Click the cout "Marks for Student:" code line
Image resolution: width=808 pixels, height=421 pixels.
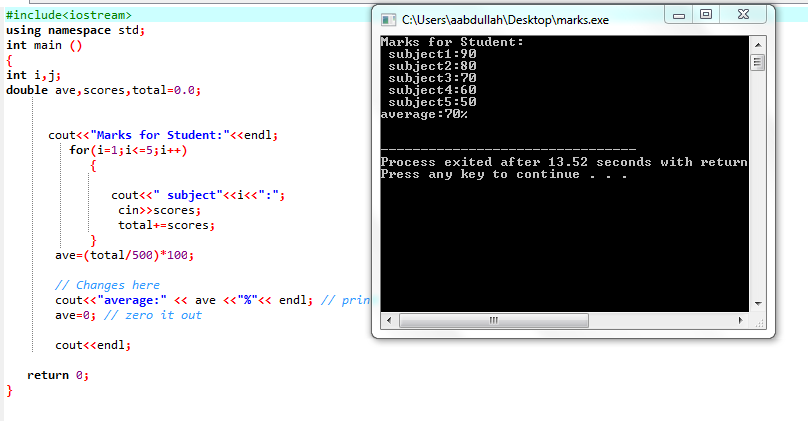[x=163, y=135]
